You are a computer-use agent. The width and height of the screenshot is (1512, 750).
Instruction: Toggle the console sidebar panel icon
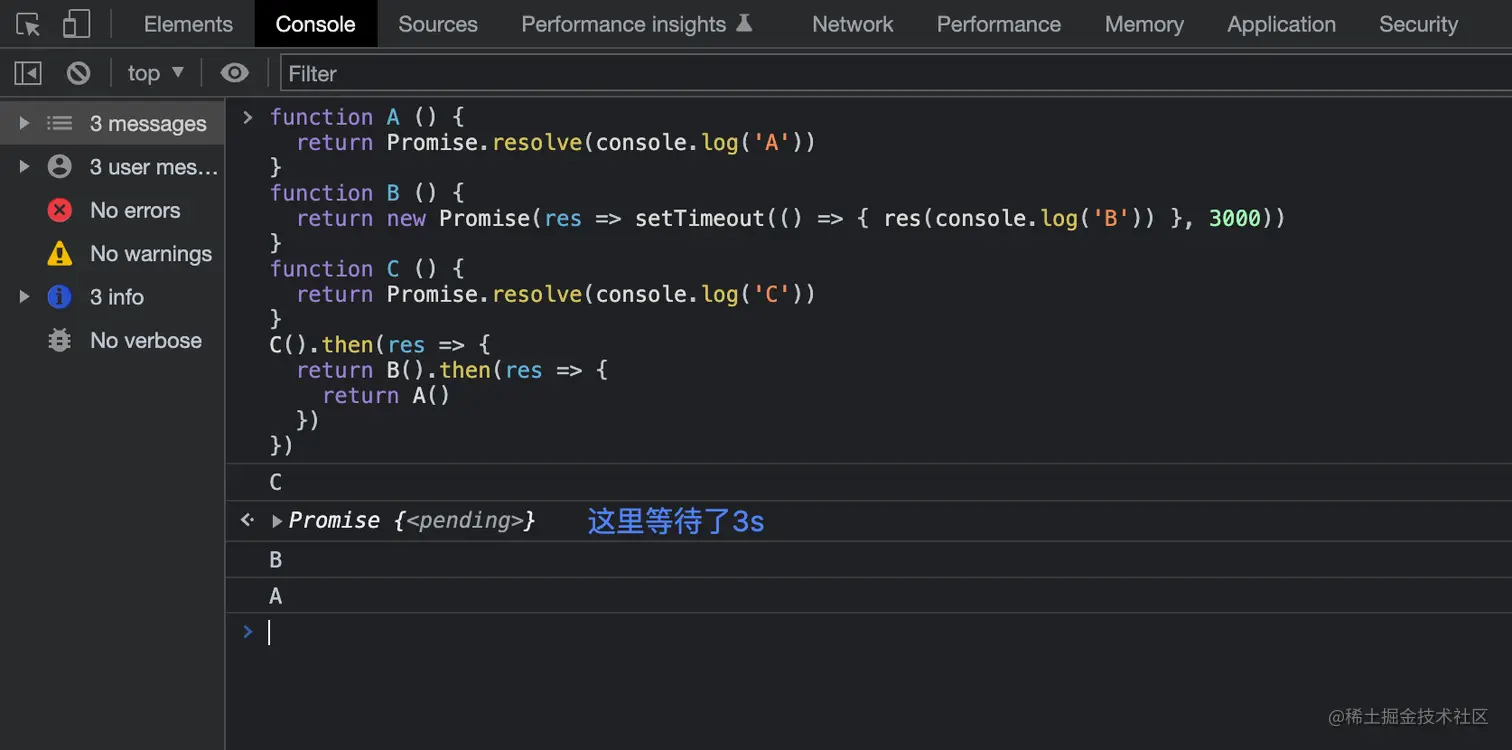point(28,73)
